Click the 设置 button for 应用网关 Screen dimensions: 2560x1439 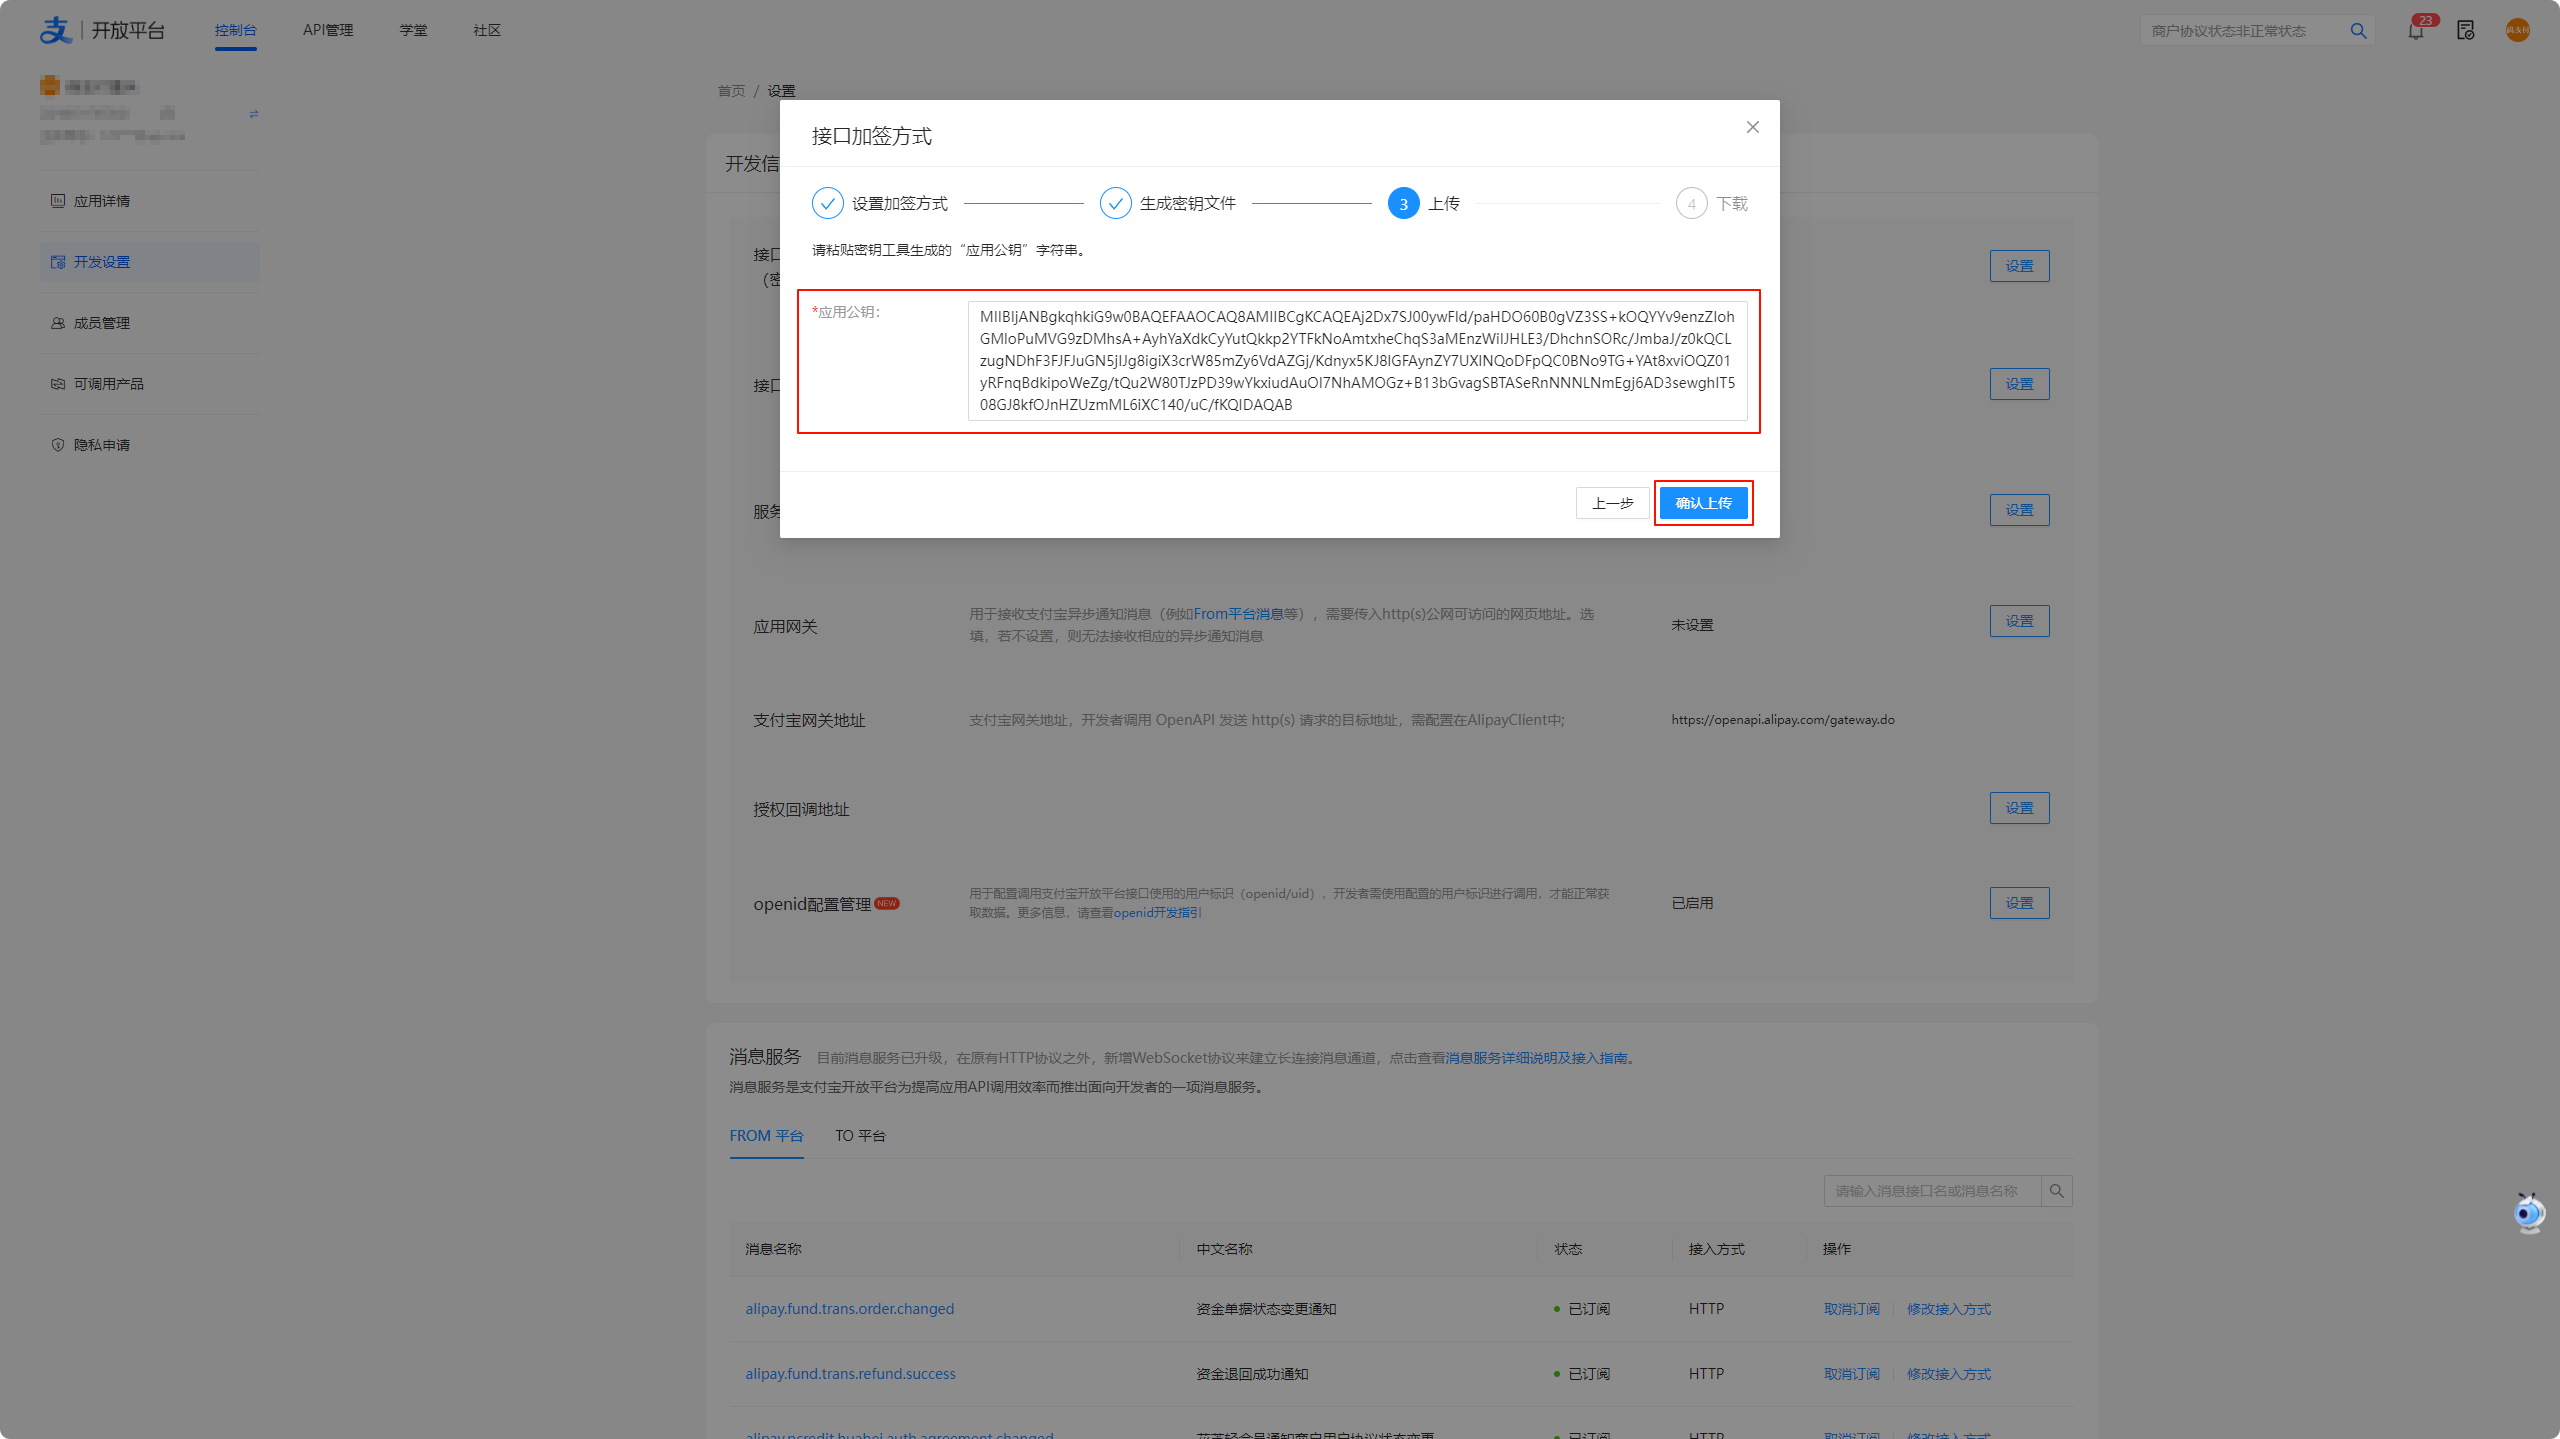coord(2018,621)
